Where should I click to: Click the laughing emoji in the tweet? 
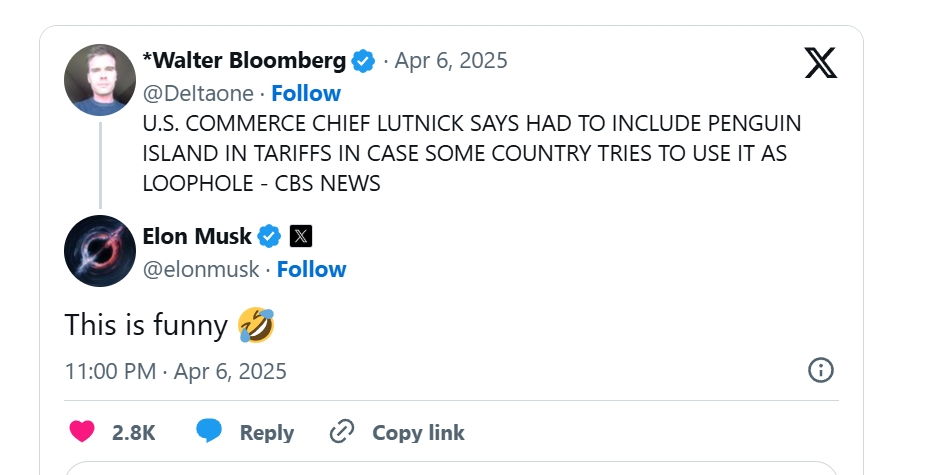point(256,324)
